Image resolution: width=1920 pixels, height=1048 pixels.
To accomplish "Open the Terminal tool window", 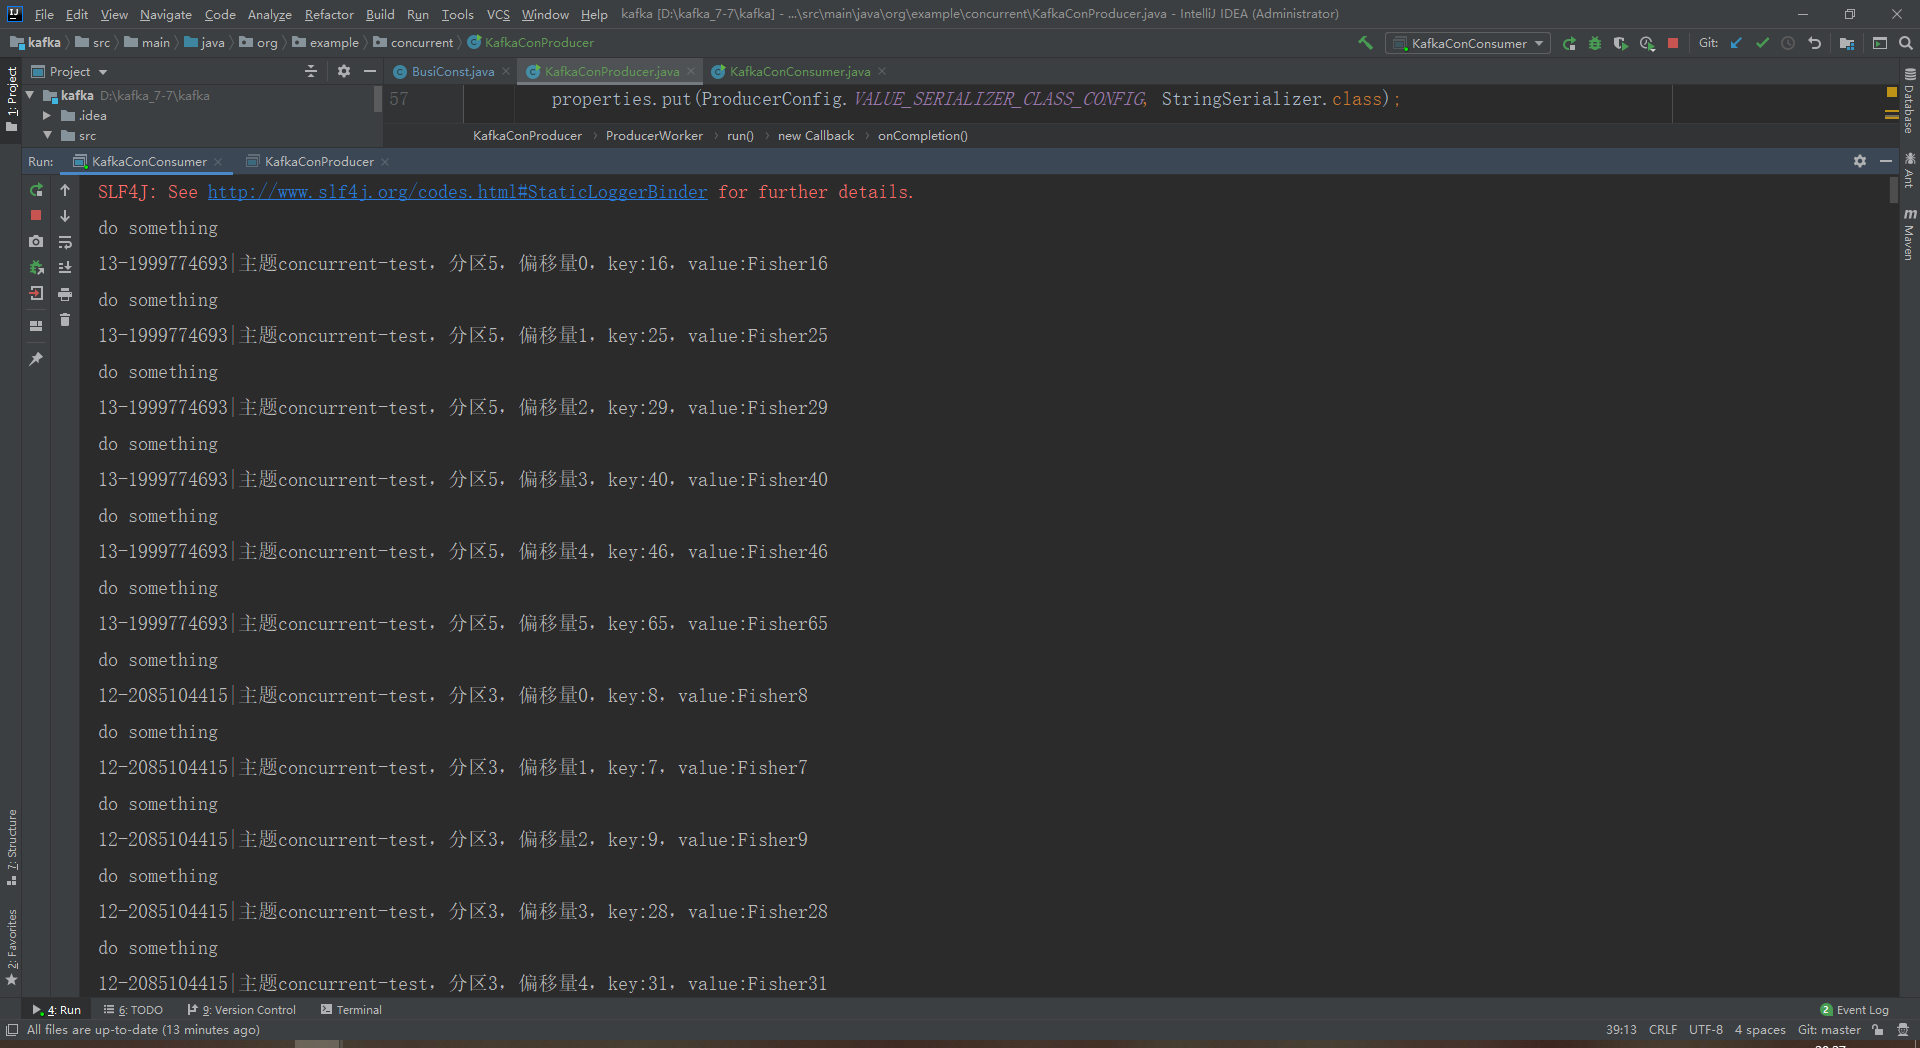I will tap(351, 1010).
